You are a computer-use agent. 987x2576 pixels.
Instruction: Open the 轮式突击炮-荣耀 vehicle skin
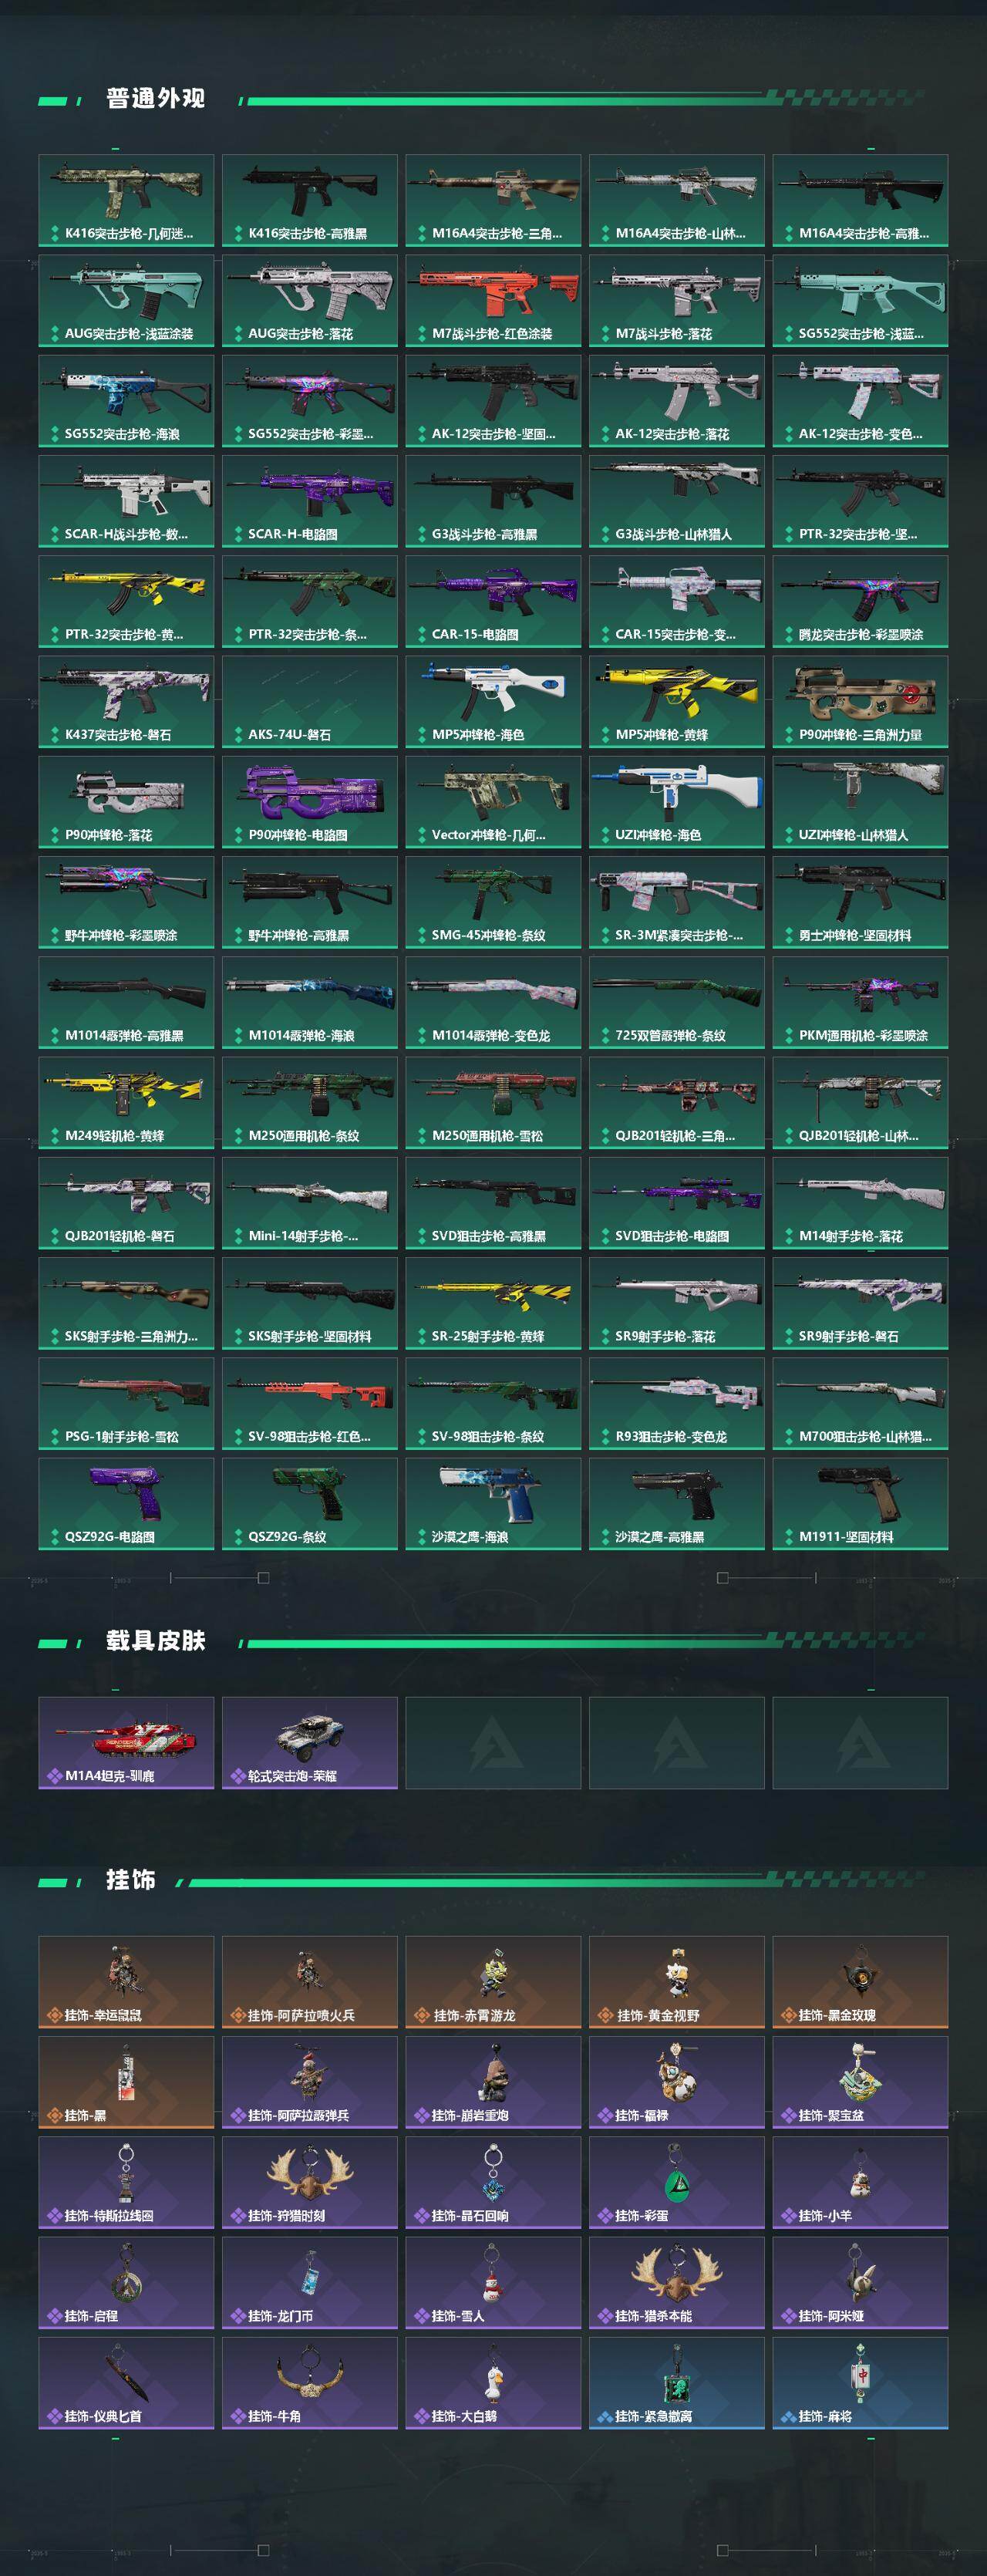click(310, 1743)
